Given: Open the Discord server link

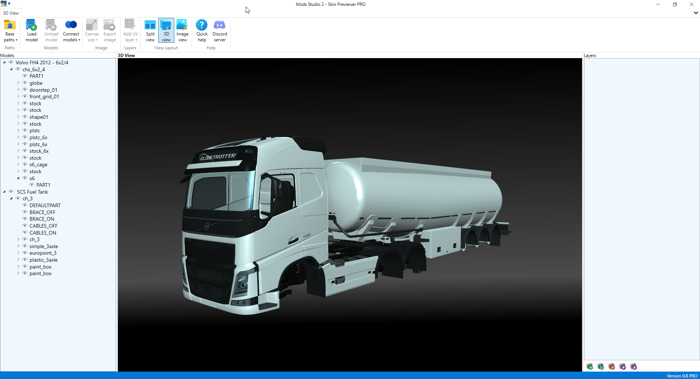Looking at the screenshot, I should pyautogui.click(x=220, y=31).
